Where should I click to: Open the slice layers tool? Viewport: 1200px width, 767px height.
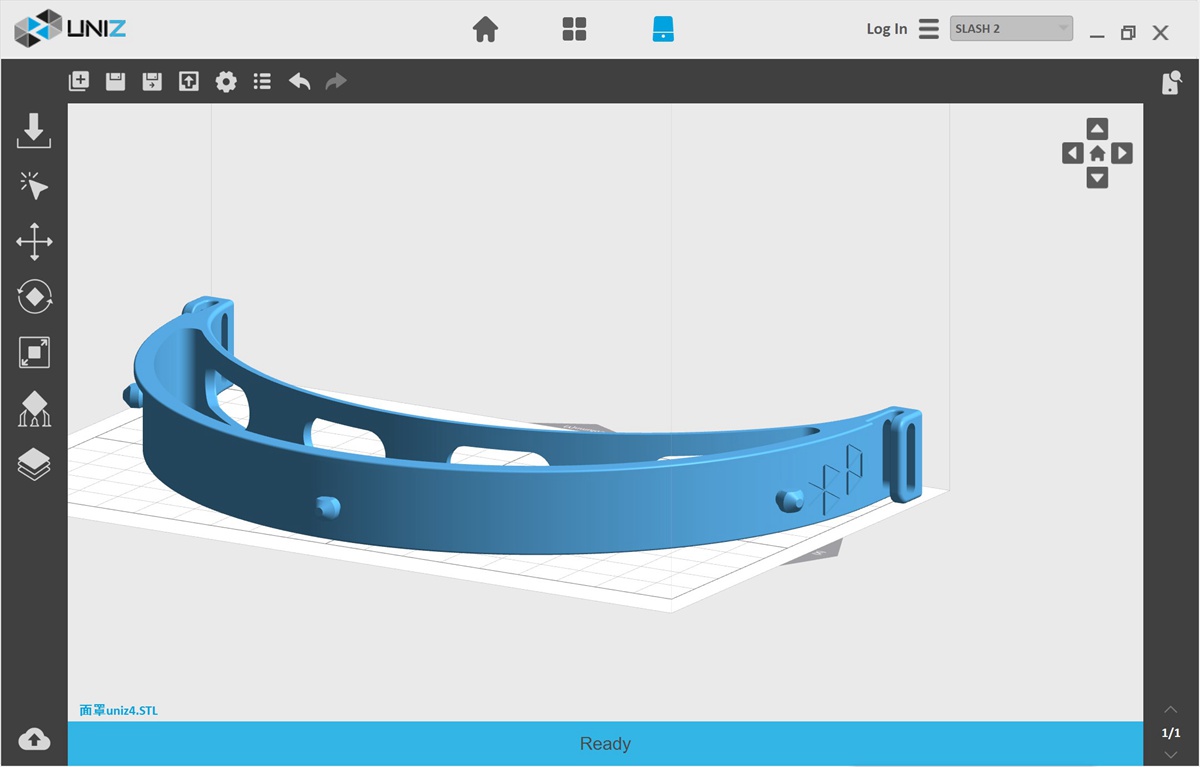coord(34,463)
